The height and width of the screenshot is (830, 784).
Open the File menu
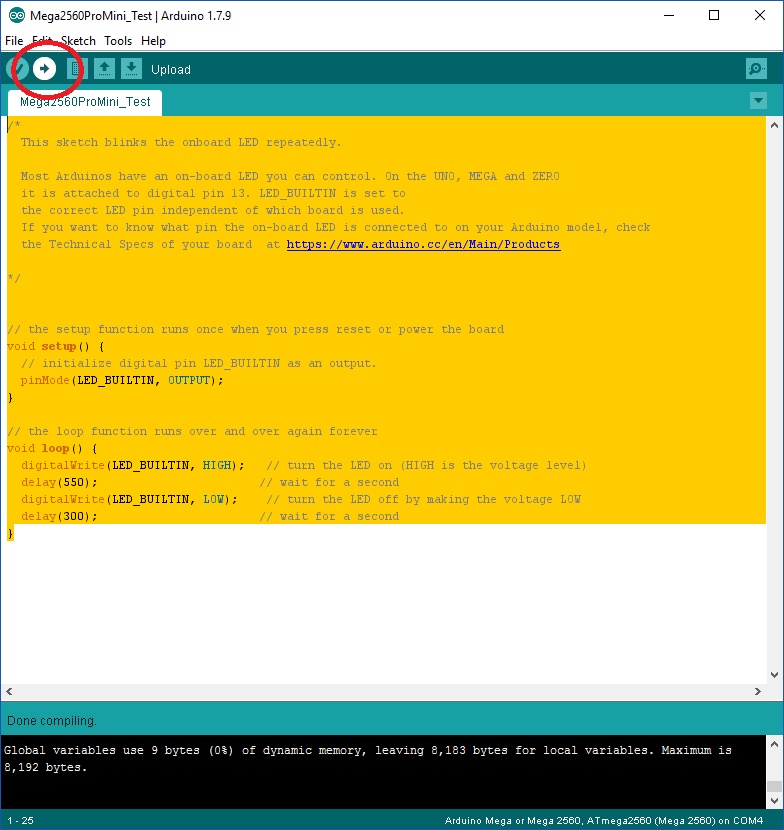tap(14, 41)
